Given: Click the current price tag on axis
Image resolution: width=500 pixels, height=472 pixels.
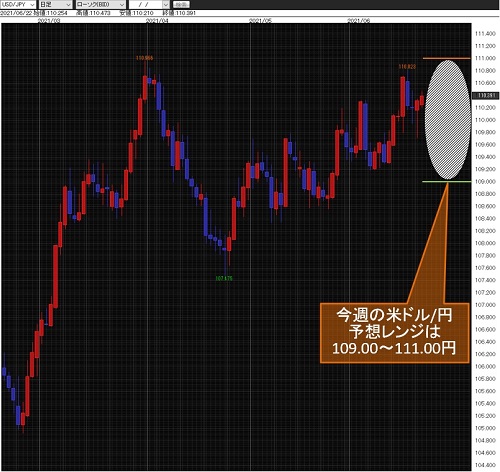Looking at the screenshot, I should click(x=486, y=96).
